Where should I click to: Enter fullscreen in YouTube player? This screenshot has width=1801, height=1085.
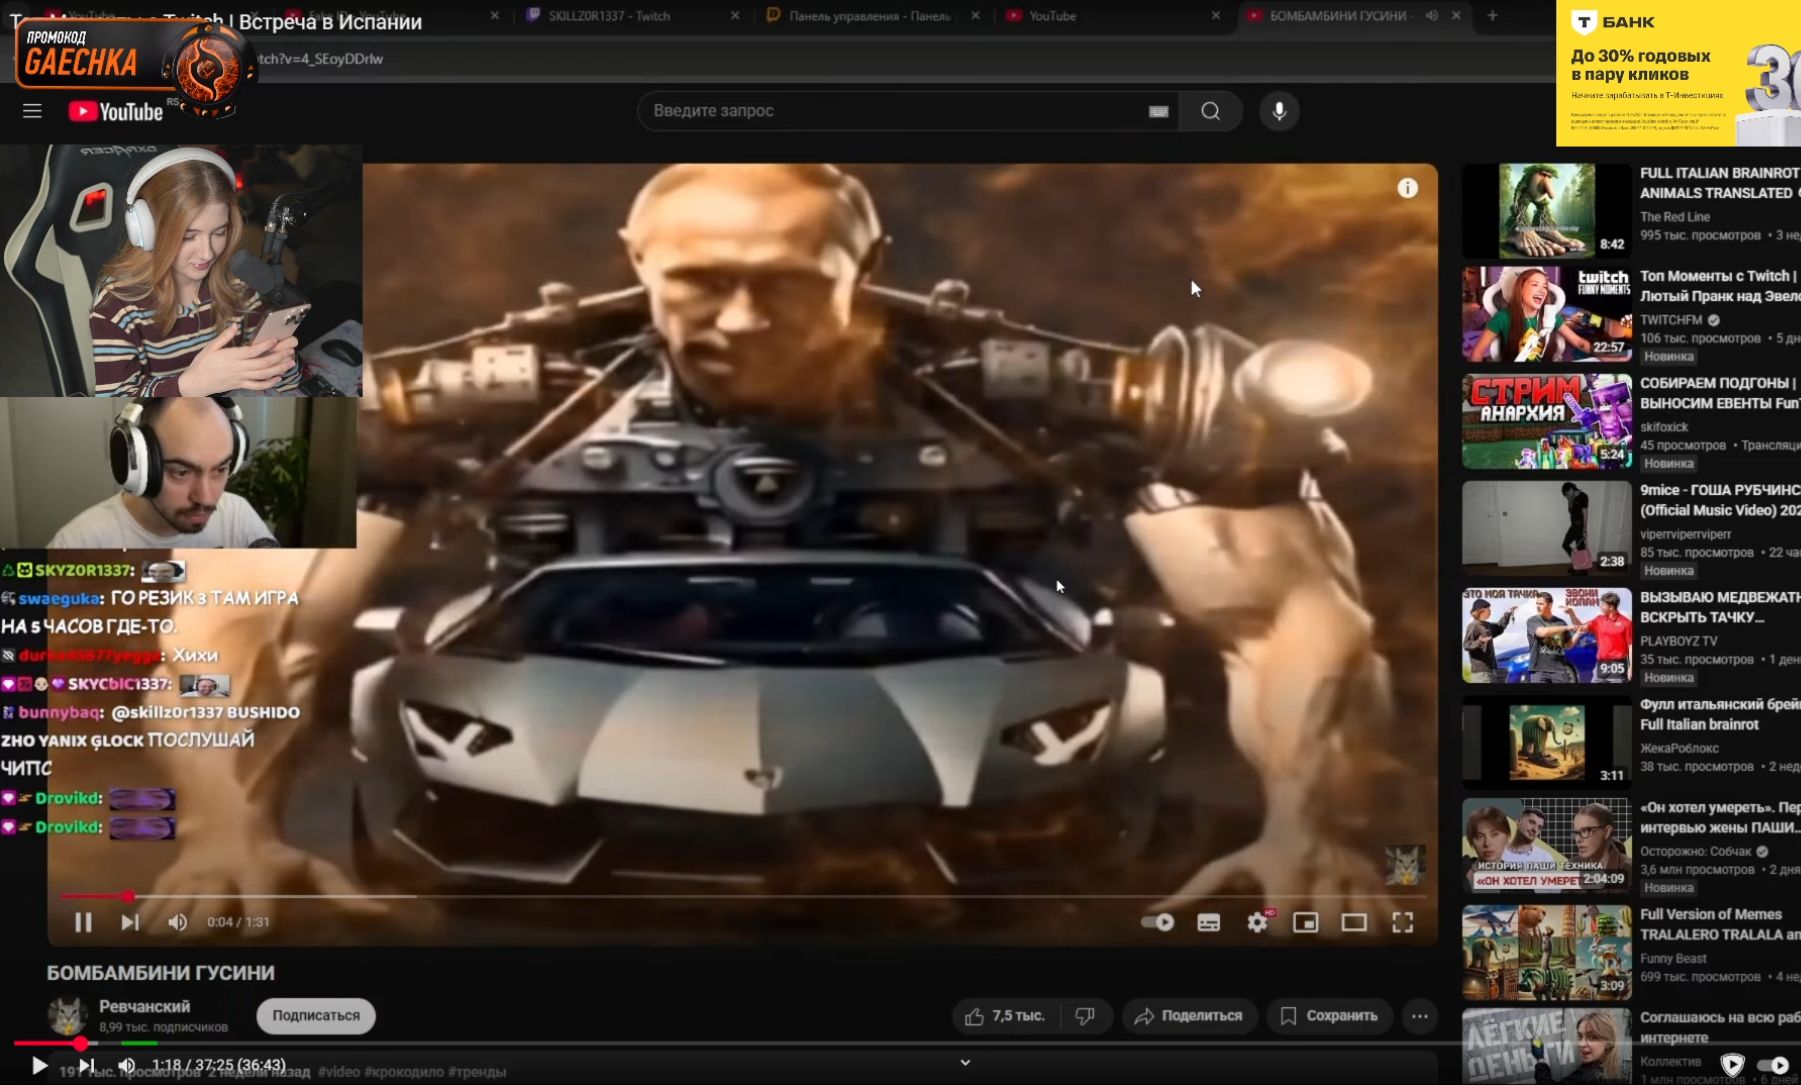pyautogui.click(x=1402, y=922)
